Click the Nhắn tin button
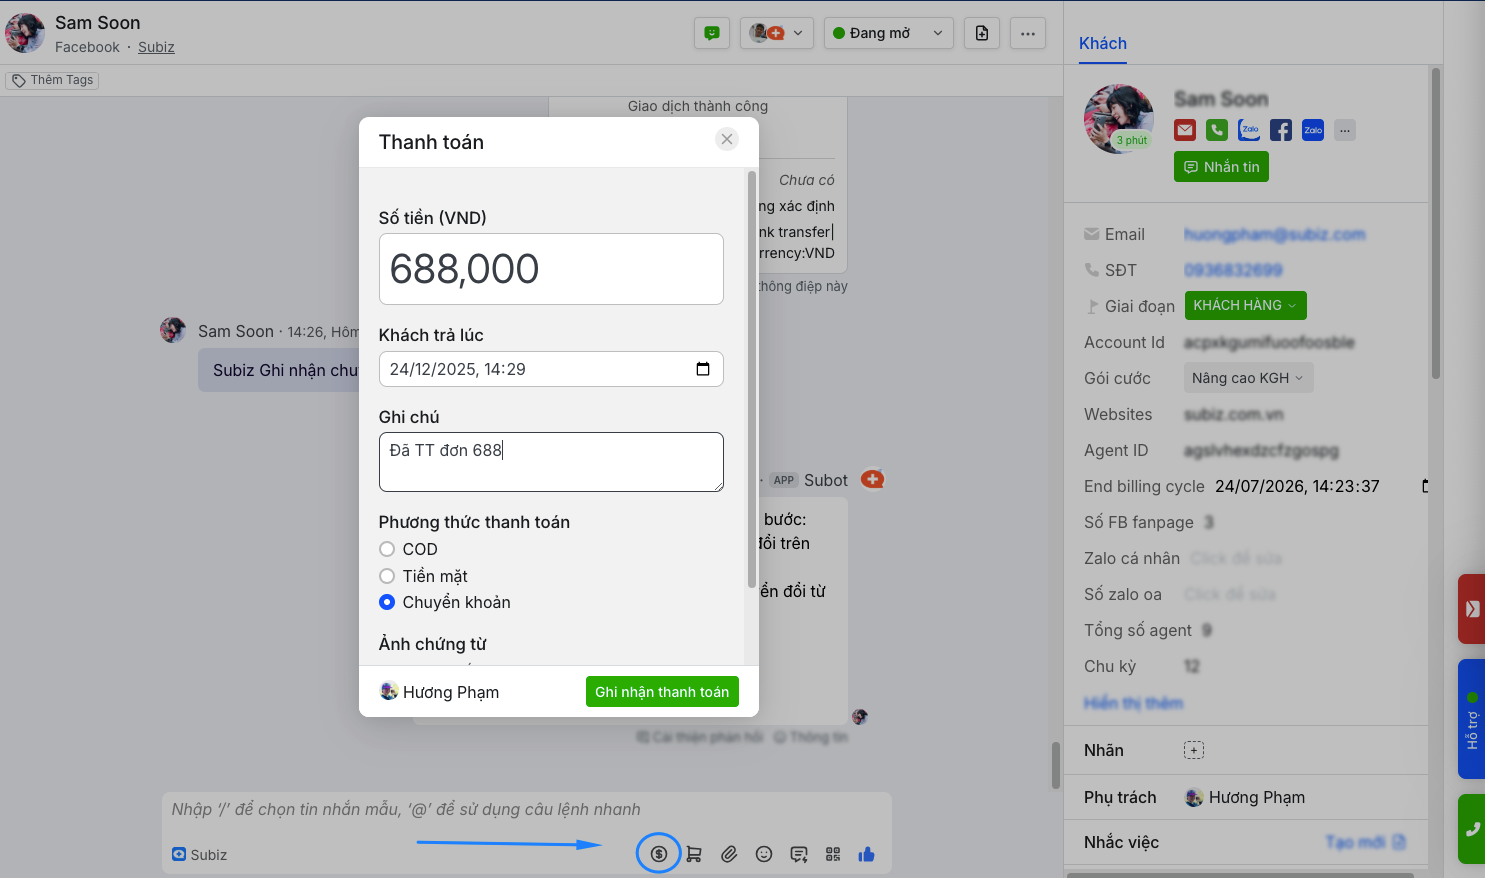 [x=1221, y=167]
